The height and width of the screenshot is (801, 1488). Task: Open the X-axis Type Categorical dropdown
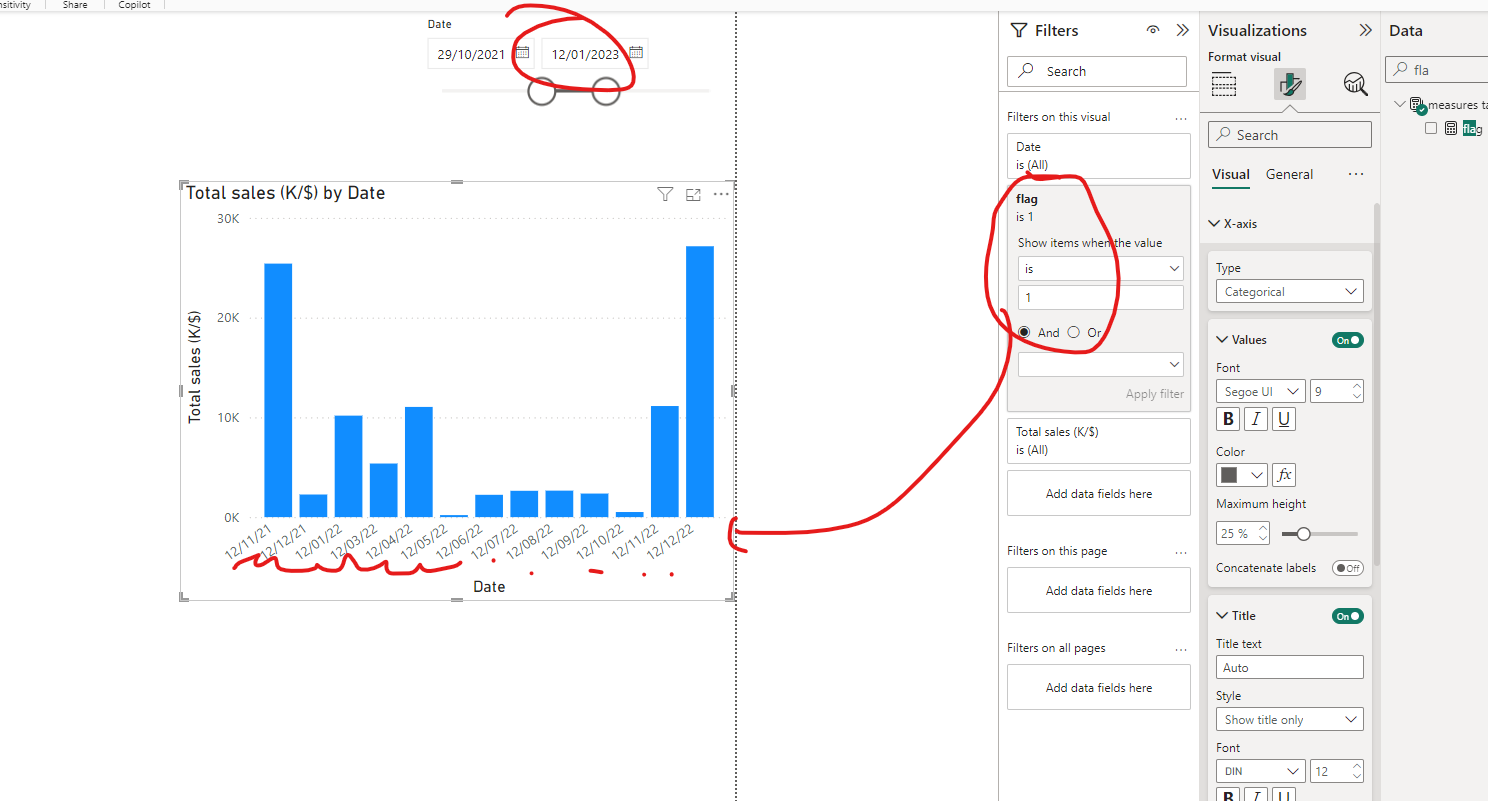[1289, 292]
